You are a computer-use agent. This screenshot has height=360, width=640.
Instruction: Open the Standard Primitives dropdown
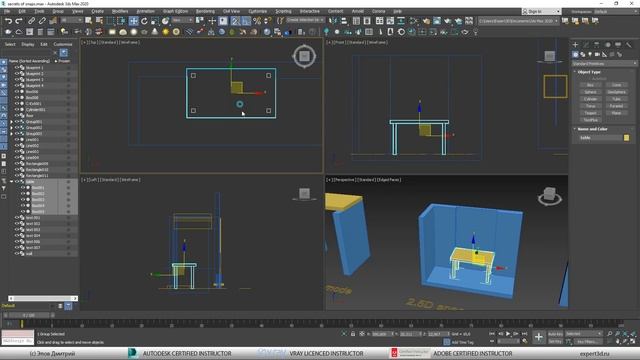[x=604, y=64]
